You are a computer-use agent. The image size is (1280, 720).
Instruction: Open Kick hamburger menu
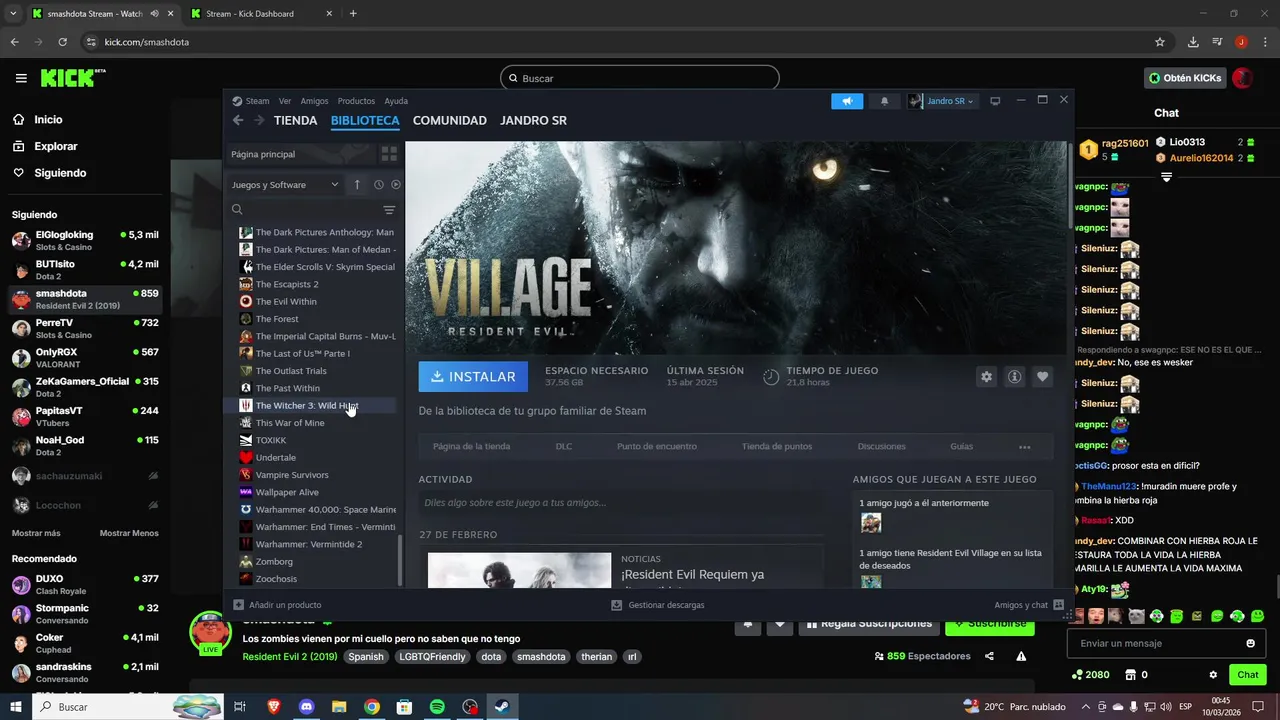pos(21,78)
